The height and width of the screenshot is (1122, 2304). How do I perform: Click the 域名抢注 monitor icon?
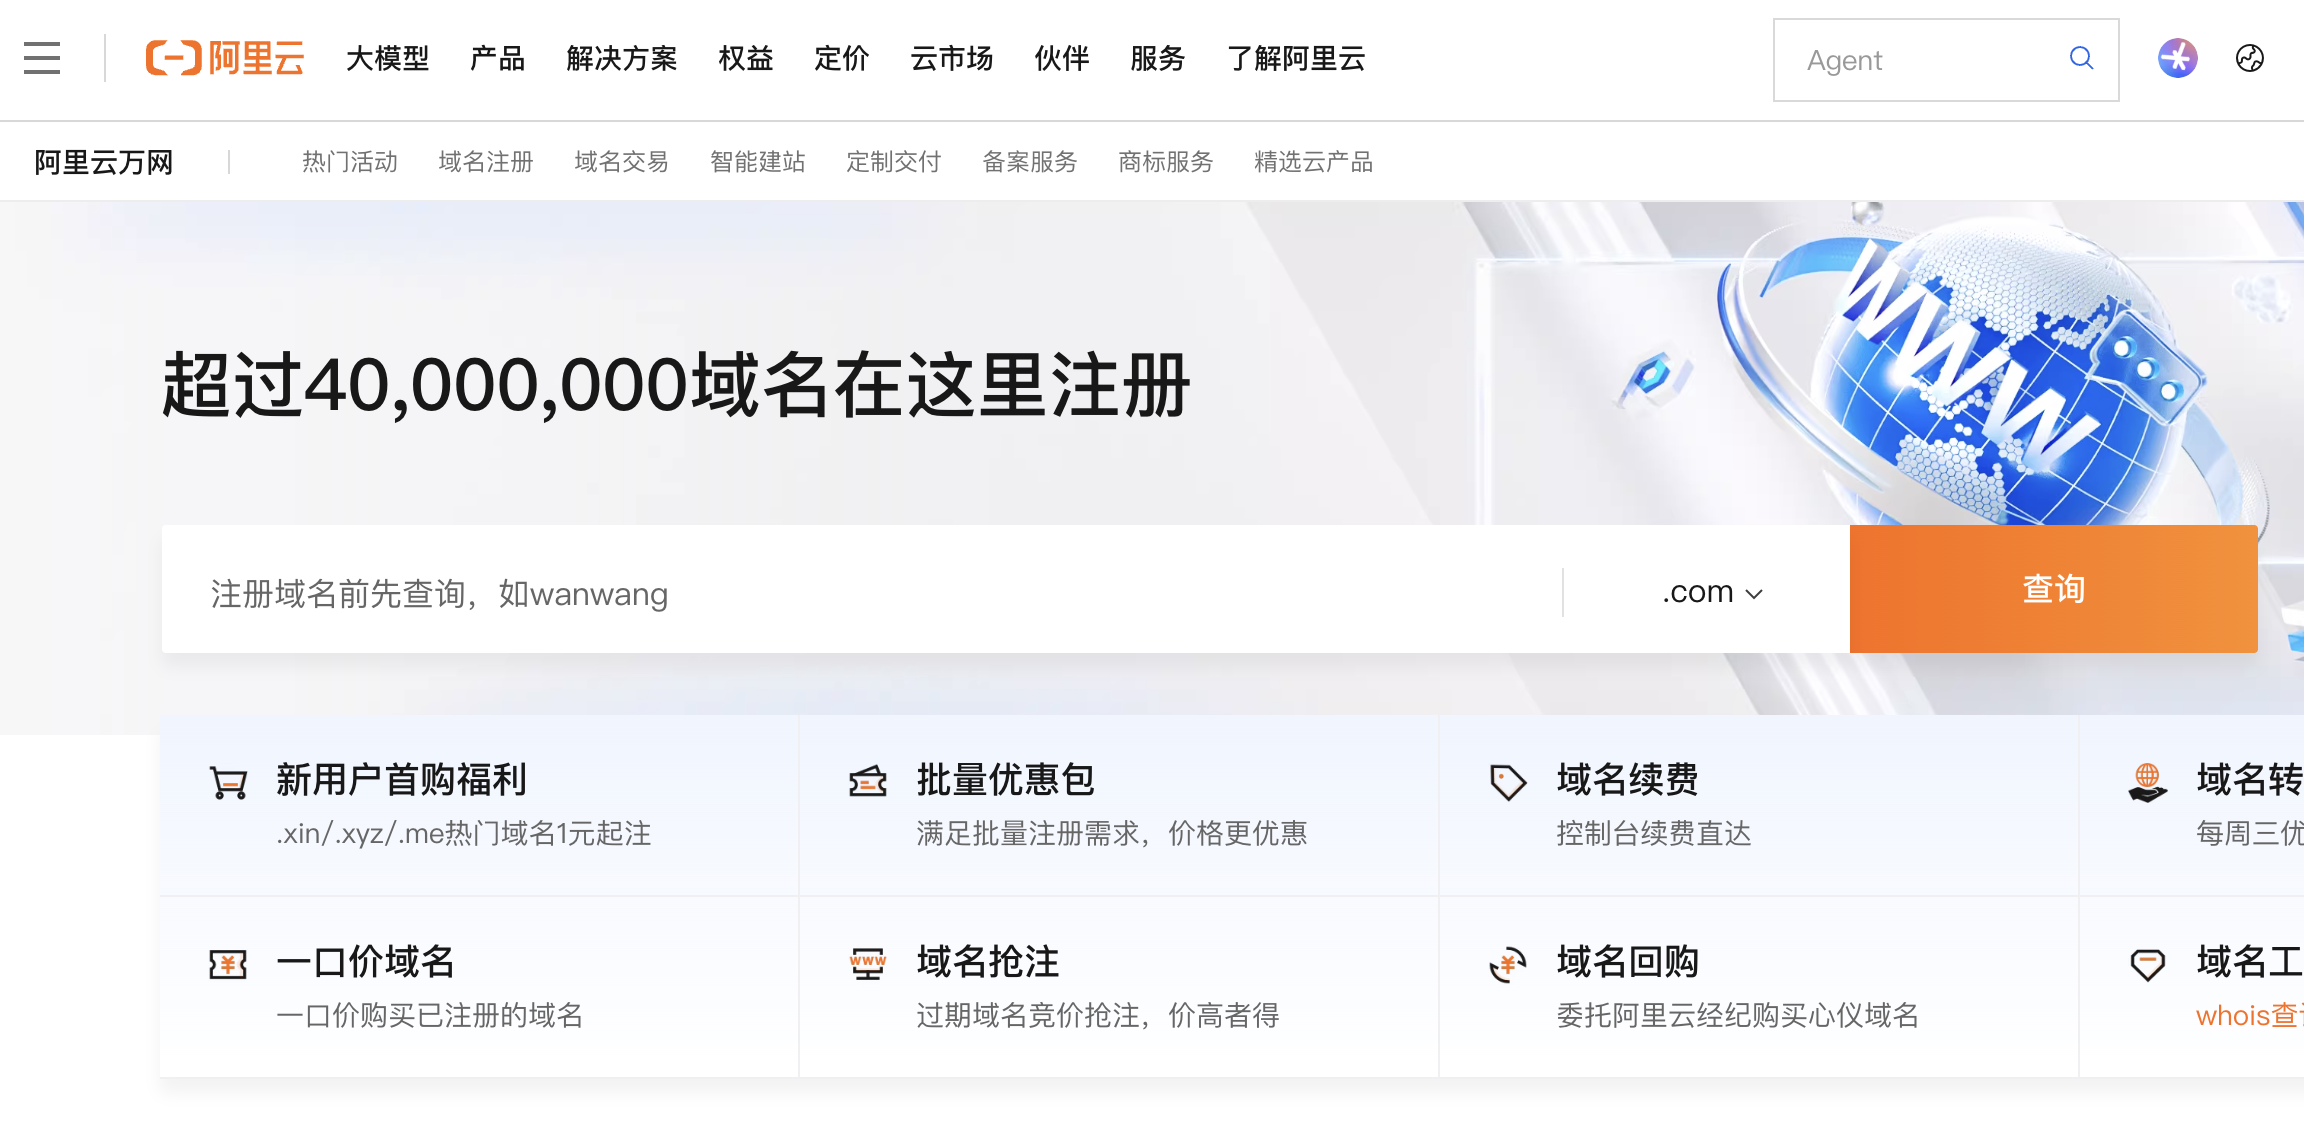867,963
